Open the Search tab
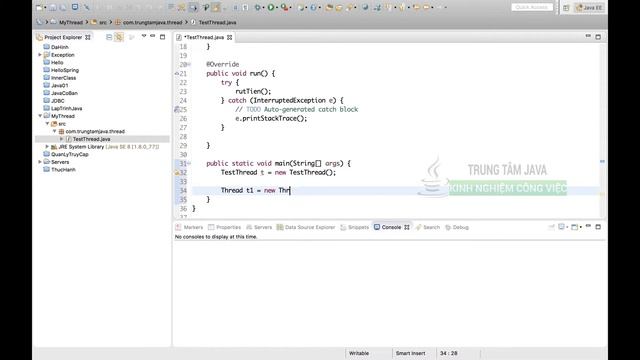 pyautogui.click(x=428, y=227)
